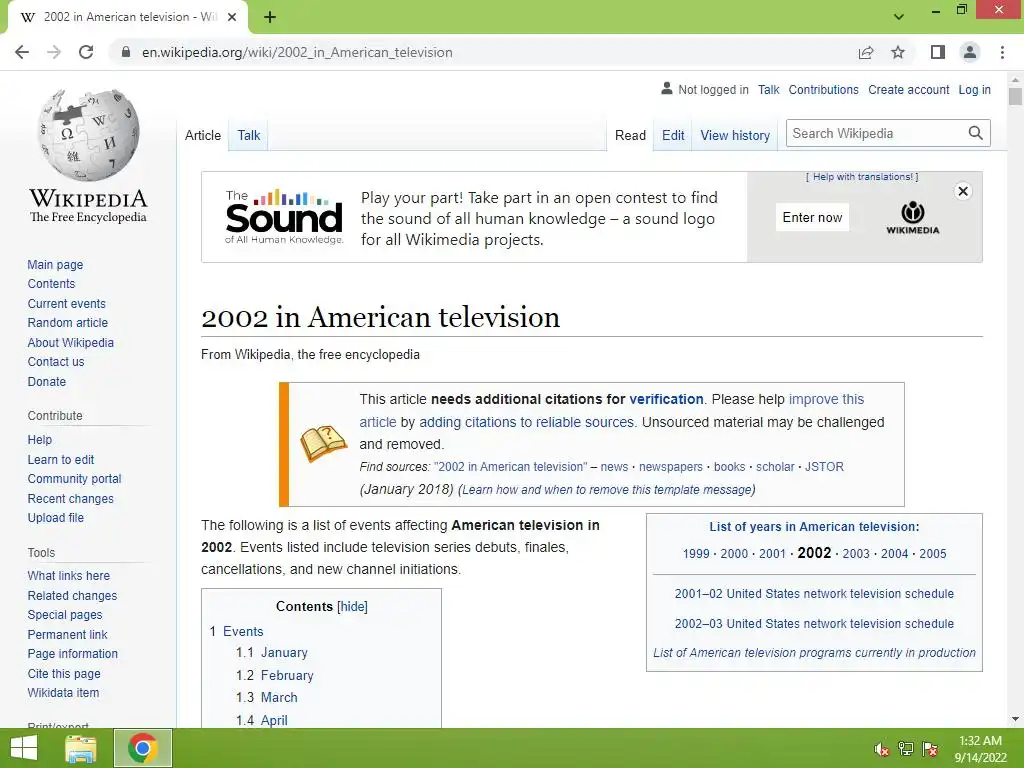Hide the Contents box via hide link
This screenshot has width=1024, height=768.
coord(353,606)
